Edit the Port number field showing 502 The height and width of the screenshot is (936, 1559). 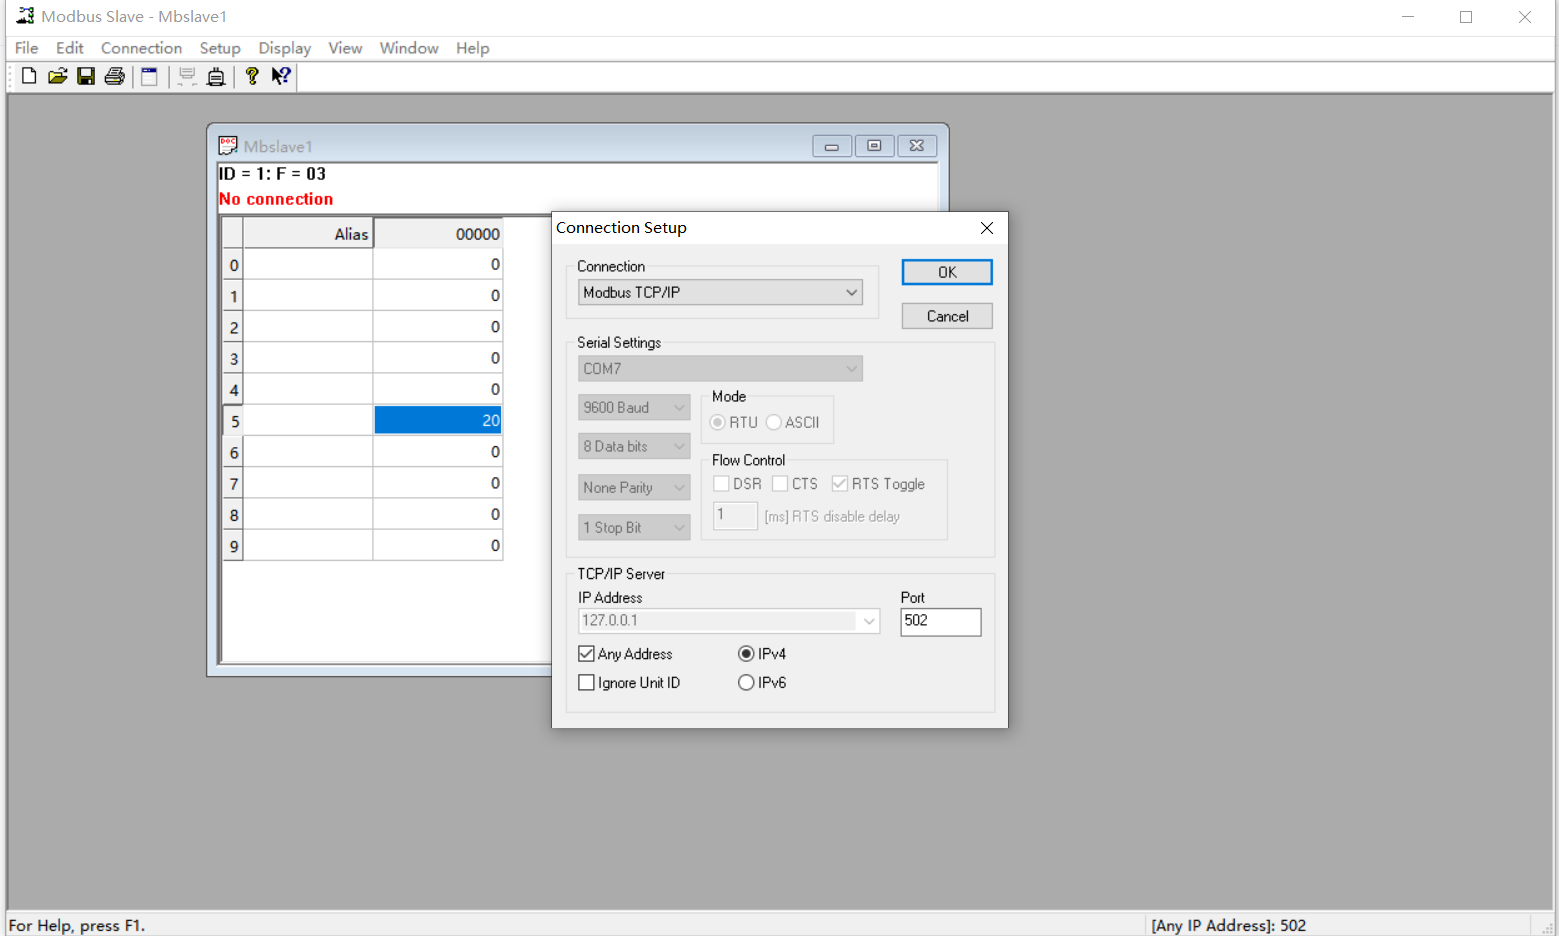pos(939,621)
